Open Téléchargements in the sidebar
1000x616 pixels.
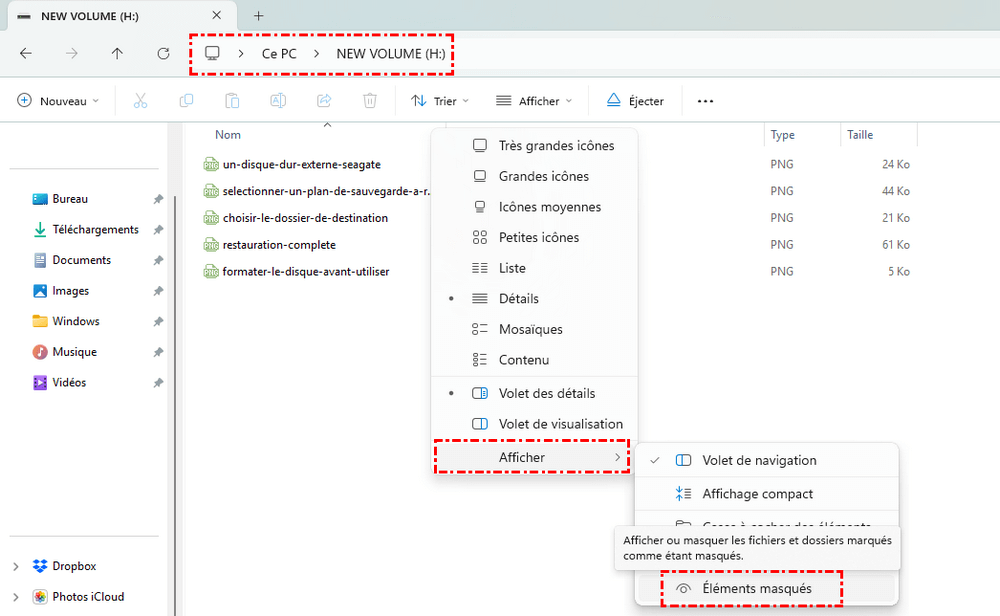pos(95,230)
